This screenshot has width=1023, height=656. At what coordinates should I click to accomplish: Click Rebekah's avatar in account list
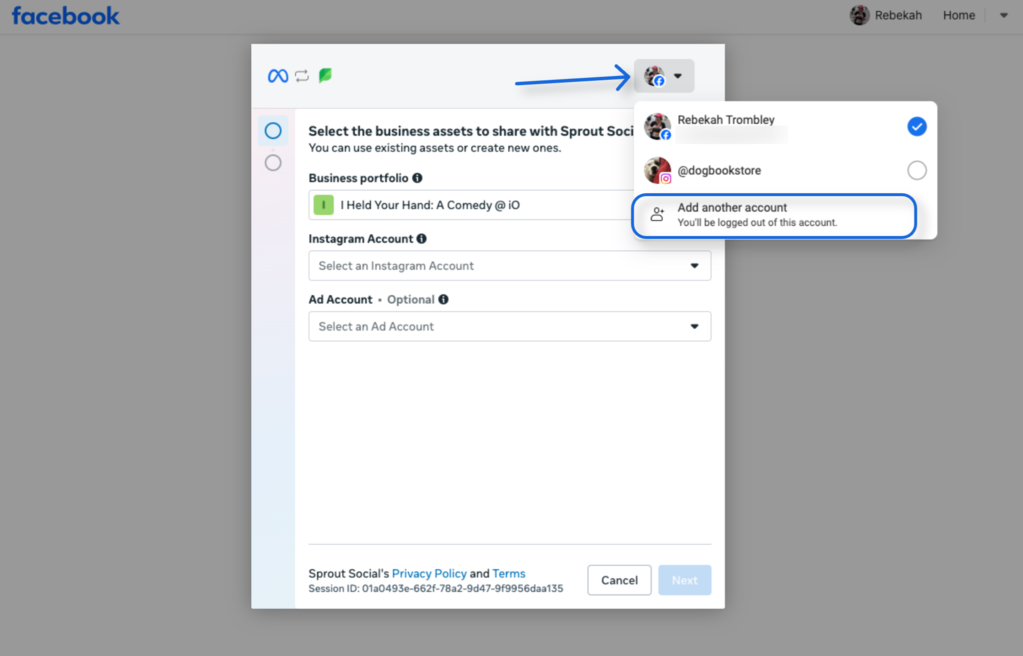point(657,127)
